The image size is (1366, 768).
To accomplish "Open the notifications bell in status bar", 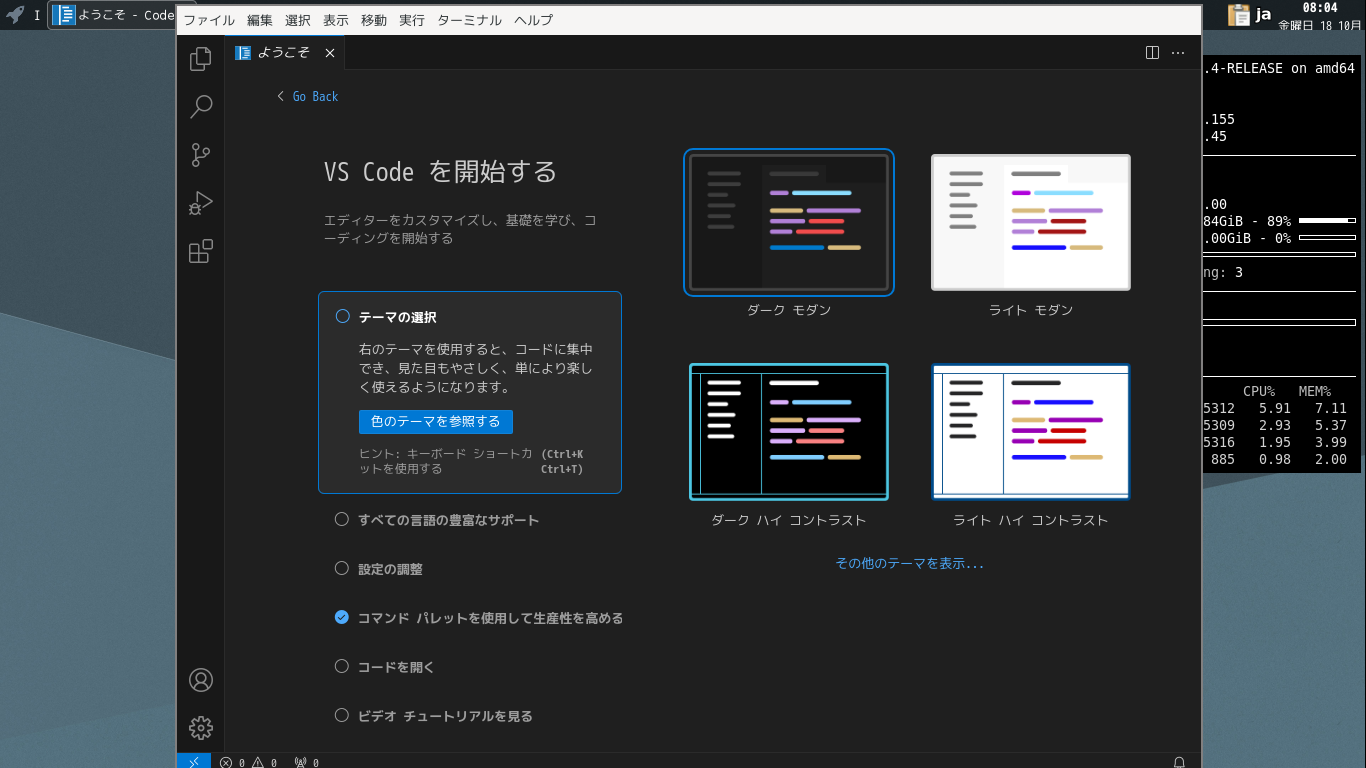I will [x=1180, y=762].
